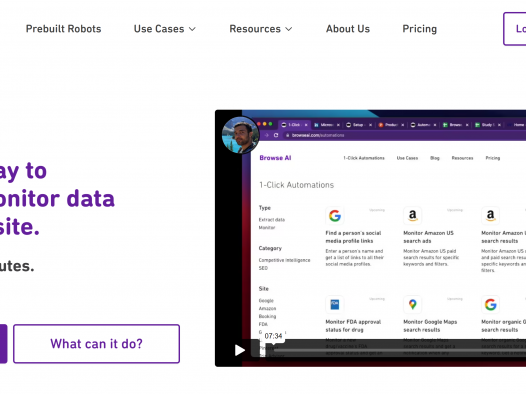Click the "What can it do?" button
526x394 pixels.
click(97, 344)
